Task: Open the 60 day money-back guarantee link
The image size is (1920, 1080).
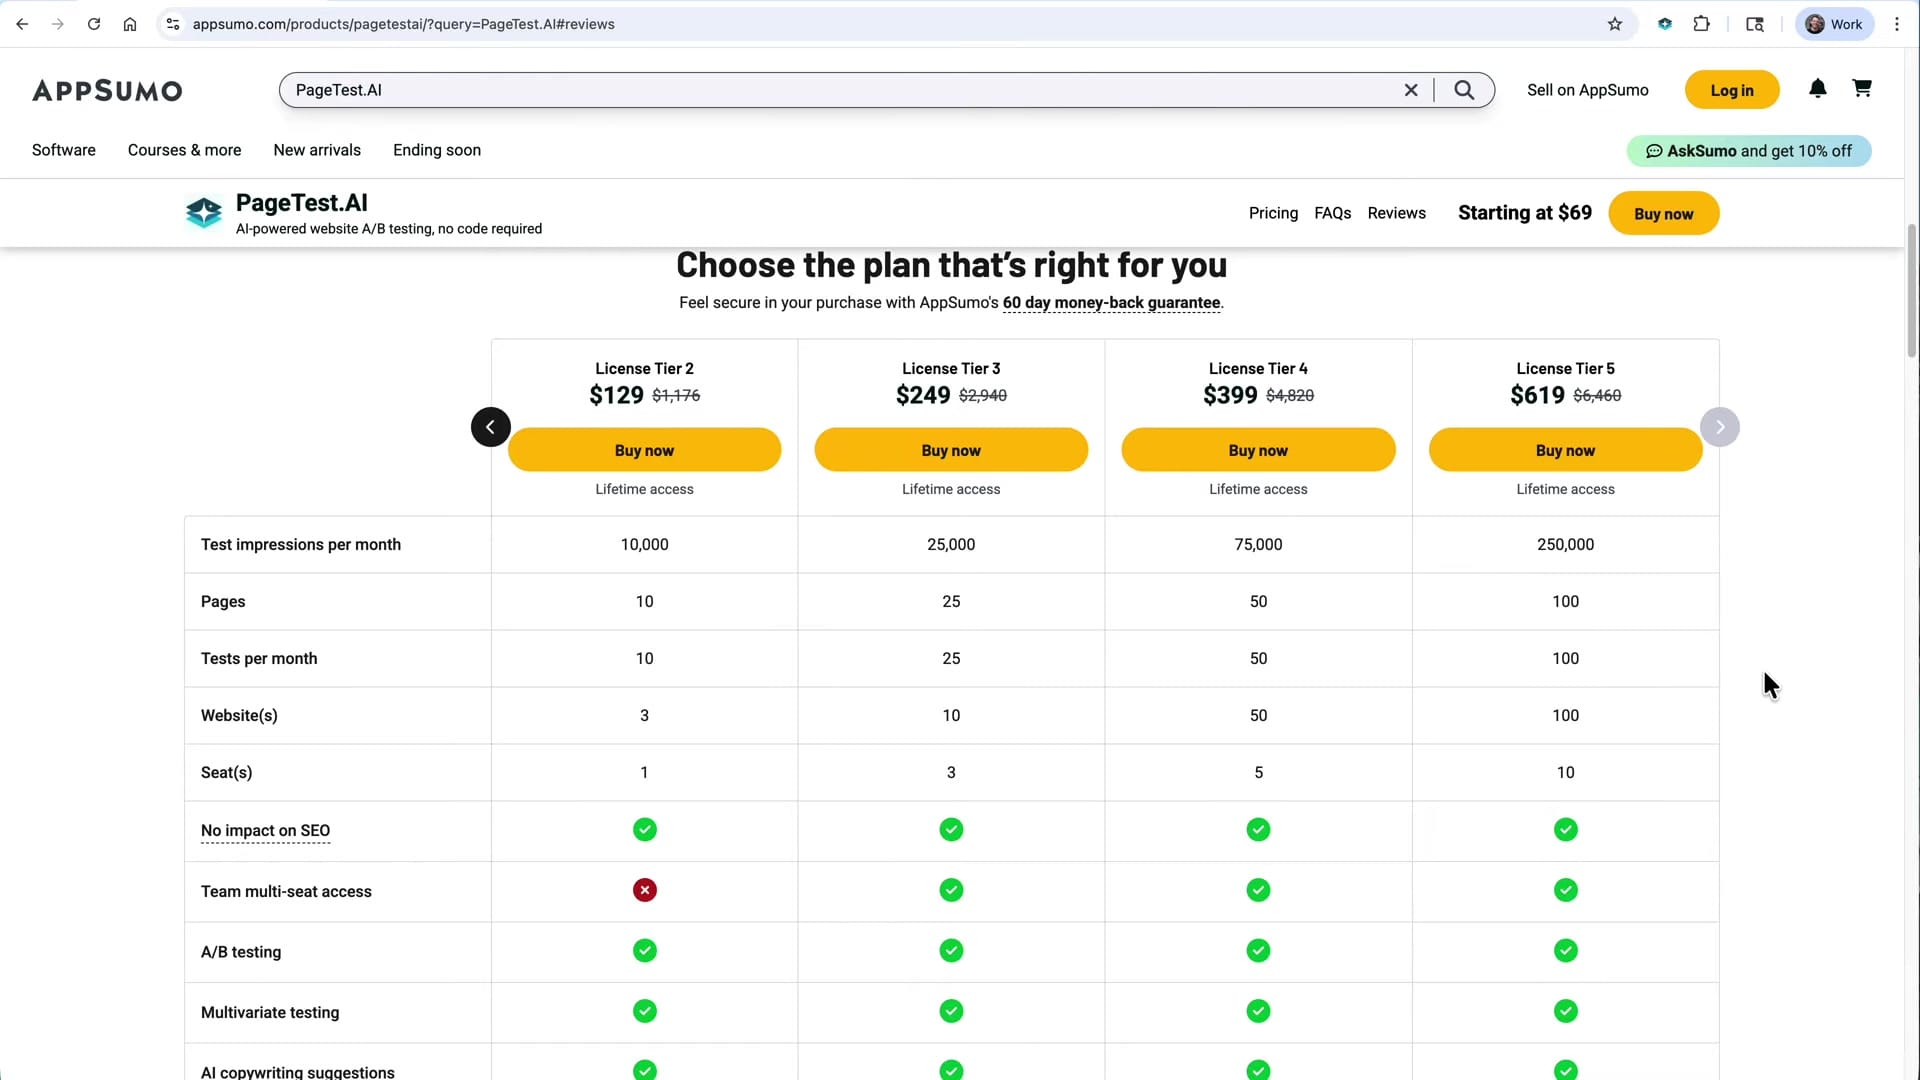Action: [1111, 303]
